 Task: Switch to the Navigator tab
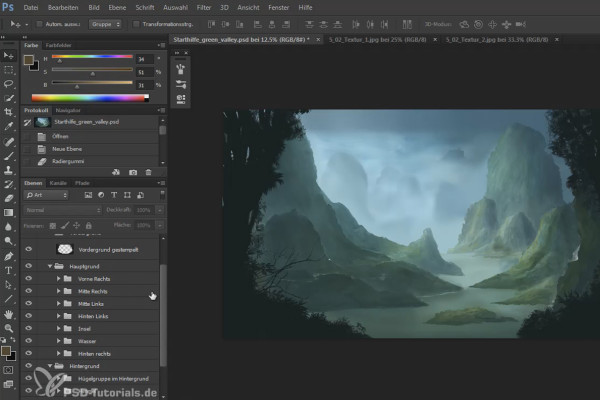tap(68, 110)
